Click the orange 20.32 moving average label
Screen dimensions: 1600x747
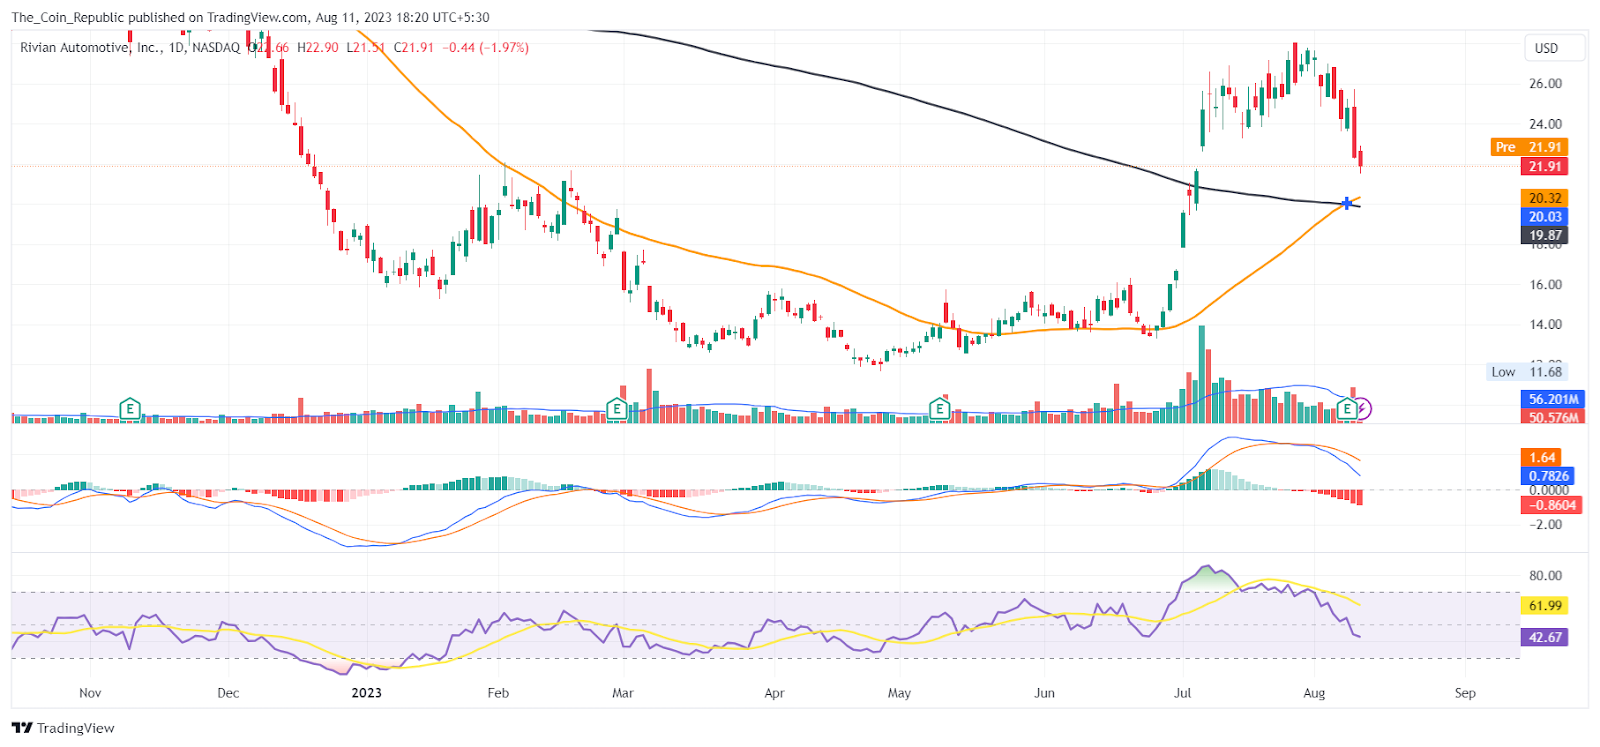pyautogui.click(x=1545, y=198)
